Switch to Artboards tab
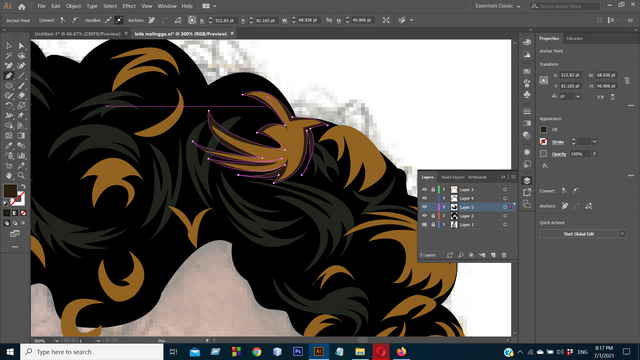The height and width of the screenshot is (360, 640). pyautogui.click(x=477, y=177)
